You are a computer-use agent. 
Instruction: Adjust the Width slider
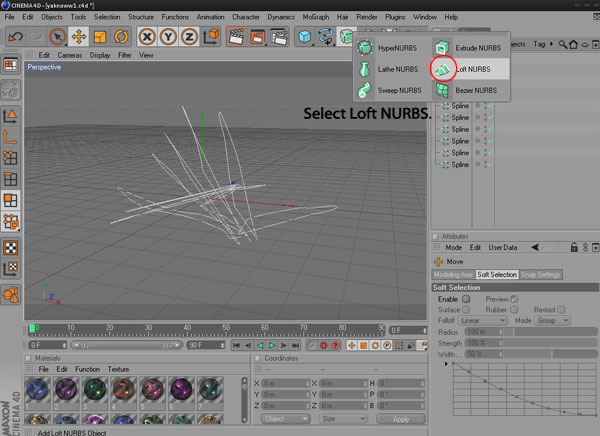pyautogui.click(x=550, y=354)
